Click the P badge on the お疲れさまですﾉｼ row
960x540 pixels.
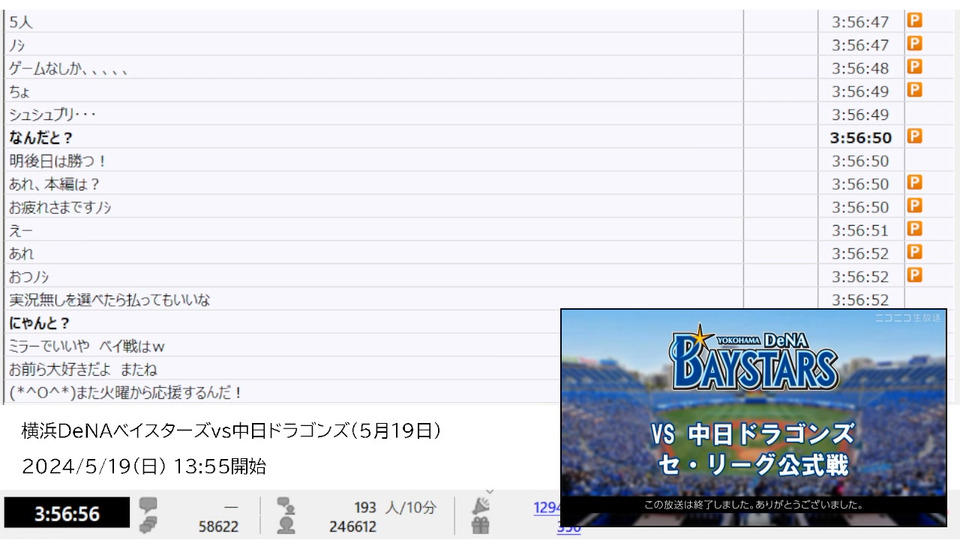(x=914, y=206)
